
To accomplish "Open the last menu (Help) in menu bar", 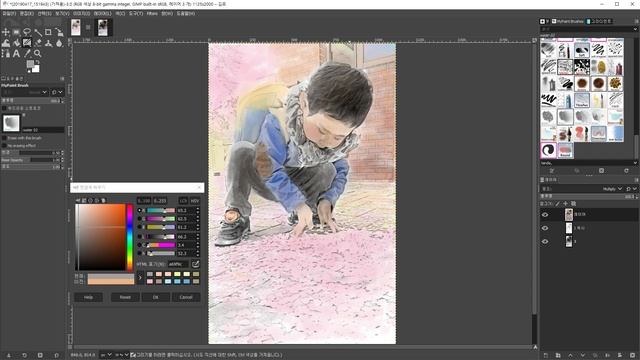I will [185, 13].
